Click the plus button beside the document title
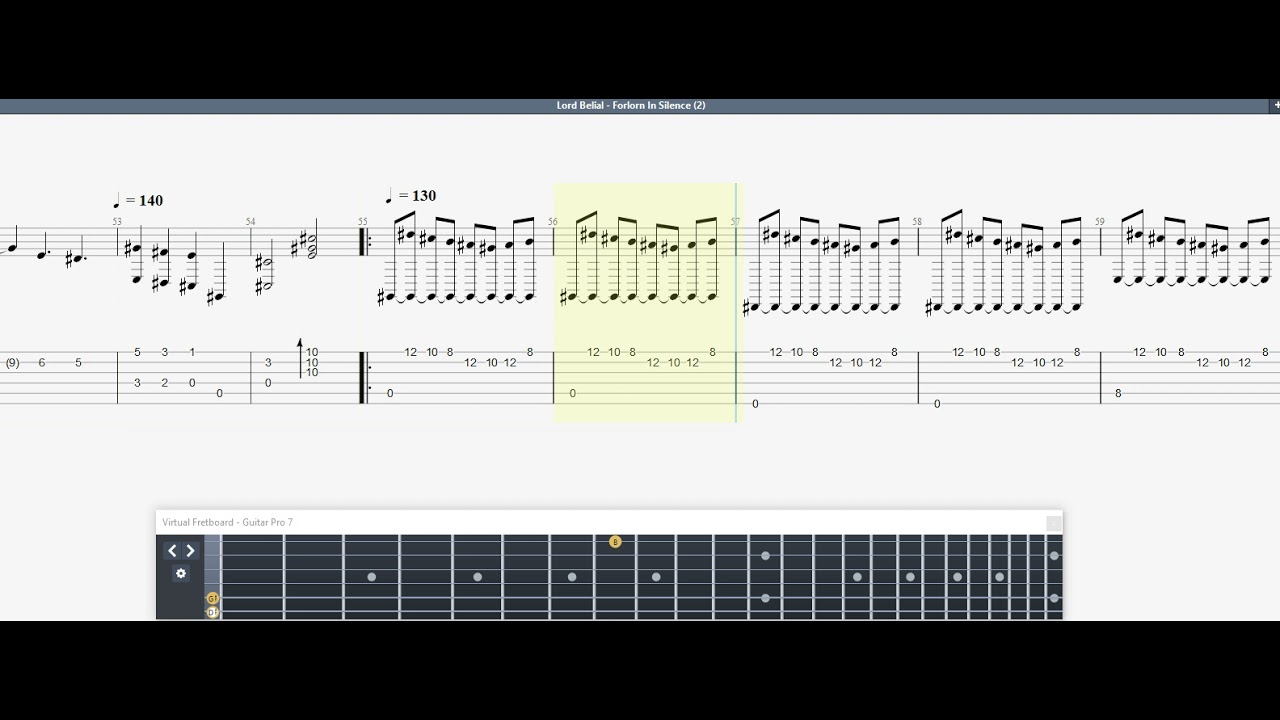1280x720 pixels. coord(1276,105)
